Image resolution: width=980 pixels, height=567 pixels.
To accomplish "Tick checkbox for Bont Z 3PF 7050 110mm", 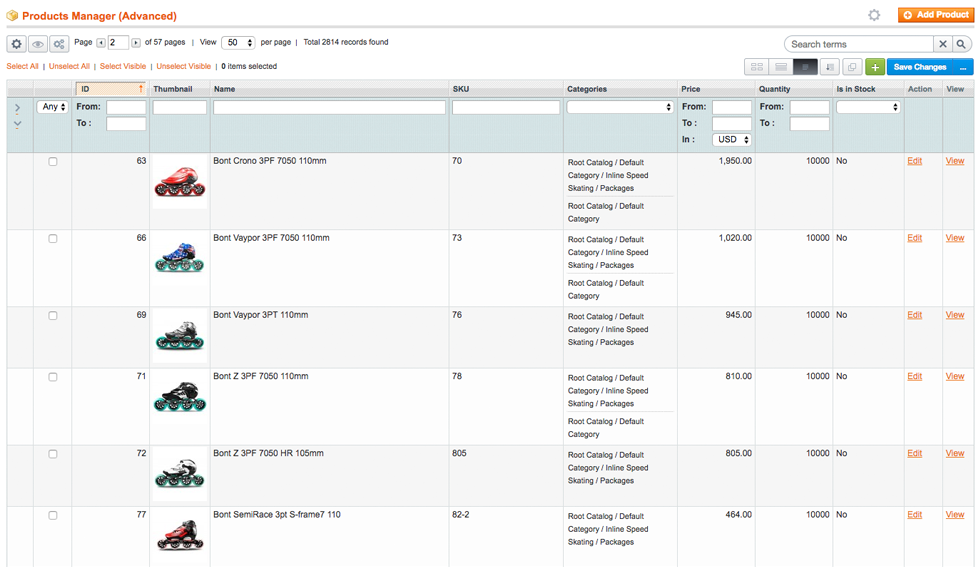I will (53, 376).
